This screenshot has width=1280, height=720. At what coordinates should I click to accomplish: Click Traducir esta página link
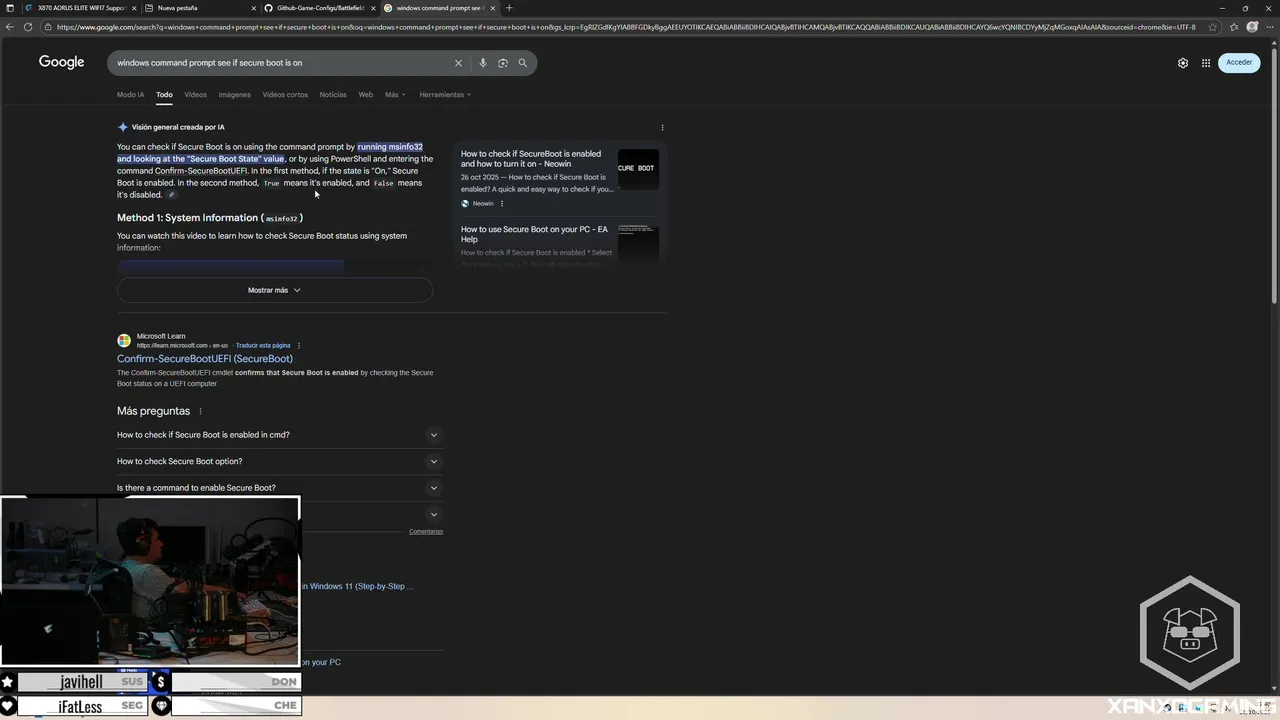[x=263, y=345]
